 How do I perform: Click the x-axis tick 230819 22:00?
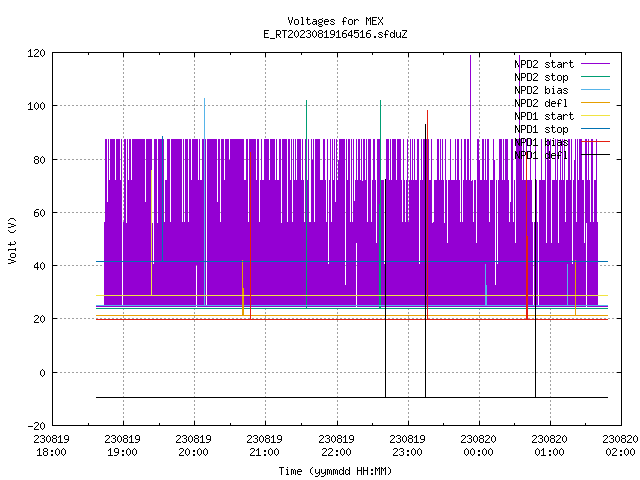[x=336, y=446]
